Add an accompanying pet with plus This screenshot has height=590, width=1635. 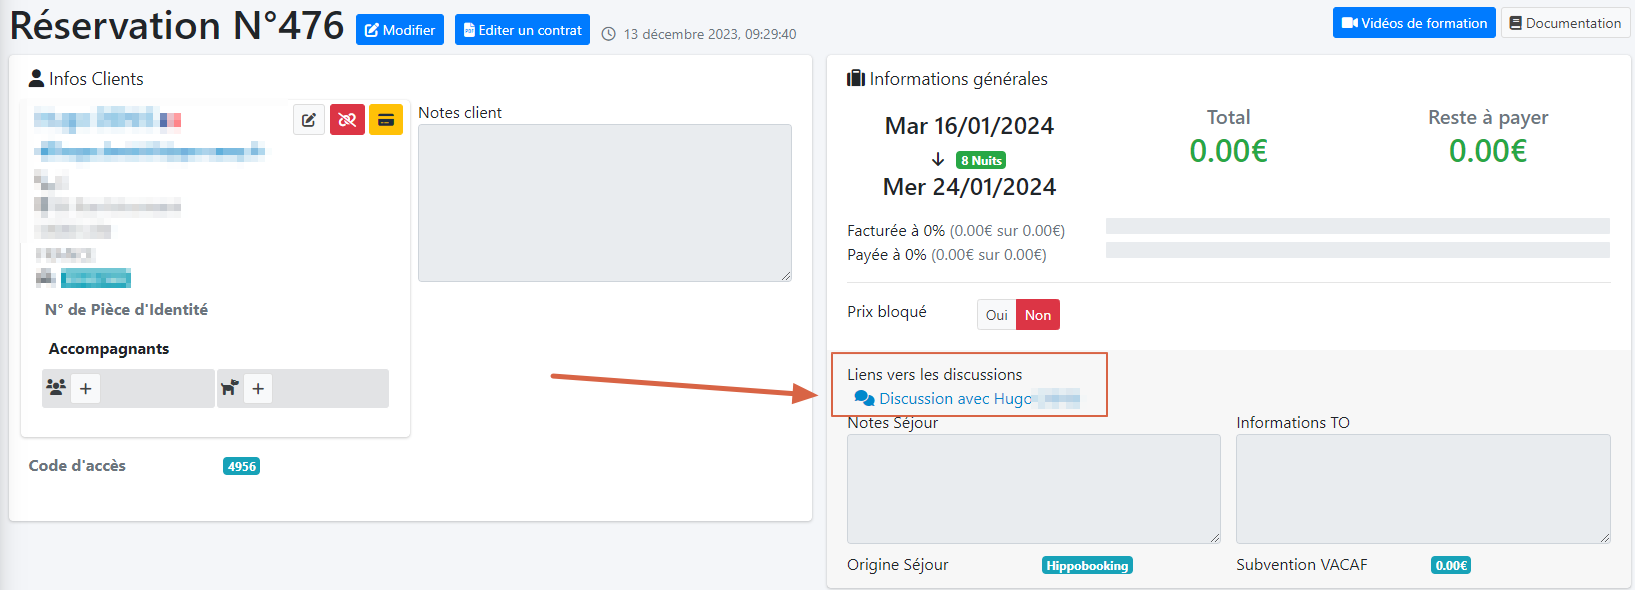pos(258,389)
